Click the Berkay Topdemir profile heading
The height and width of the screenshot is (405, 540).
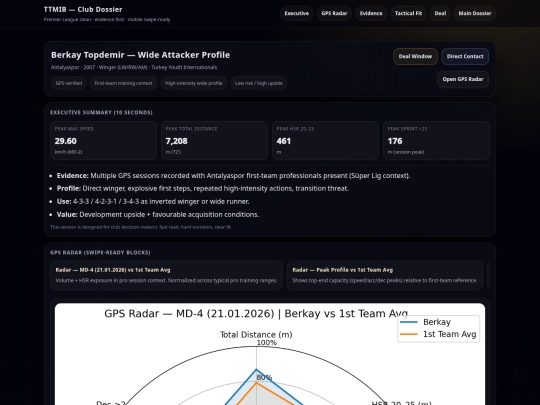[141, 55]
